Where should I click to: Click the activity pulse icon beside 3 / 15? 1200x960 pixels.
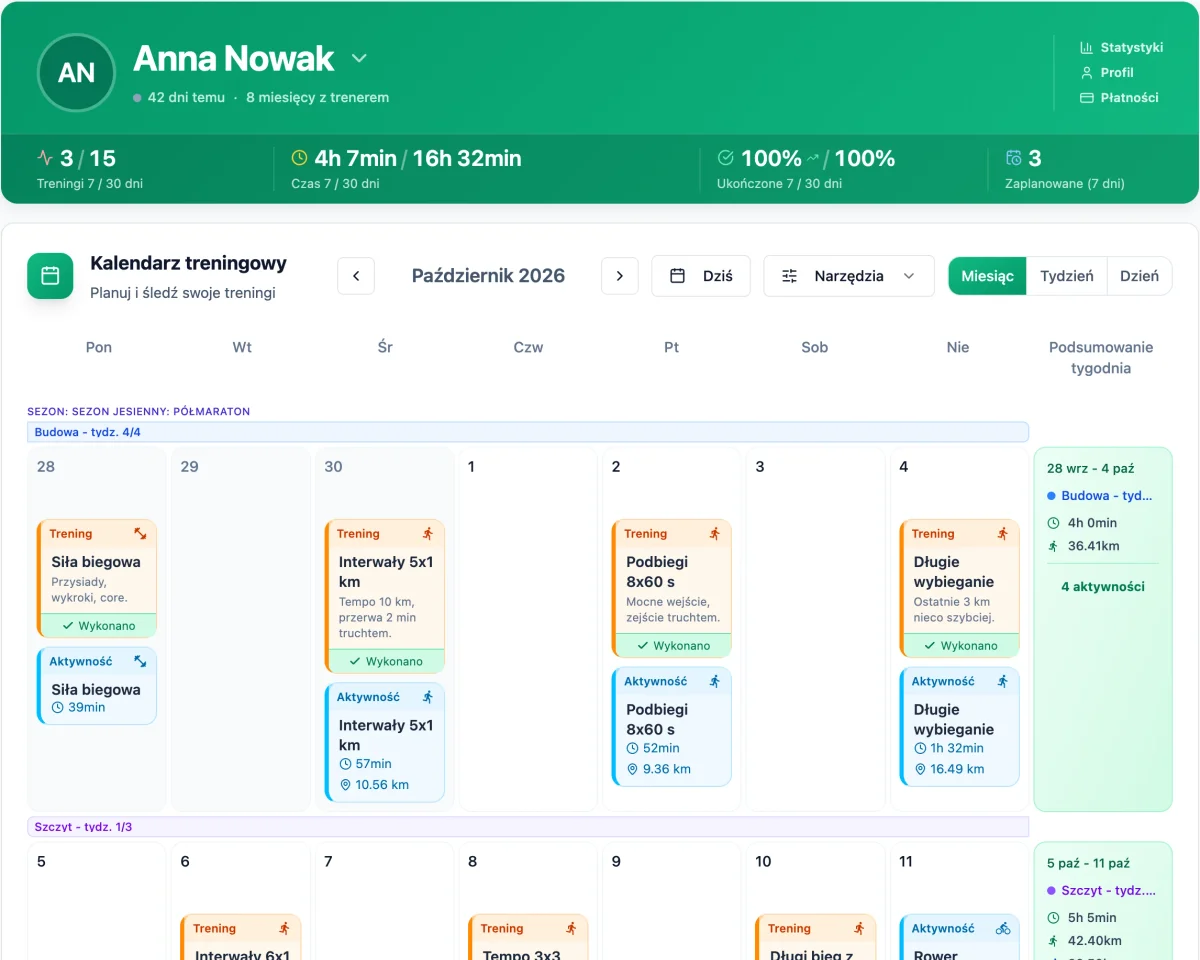45,158
